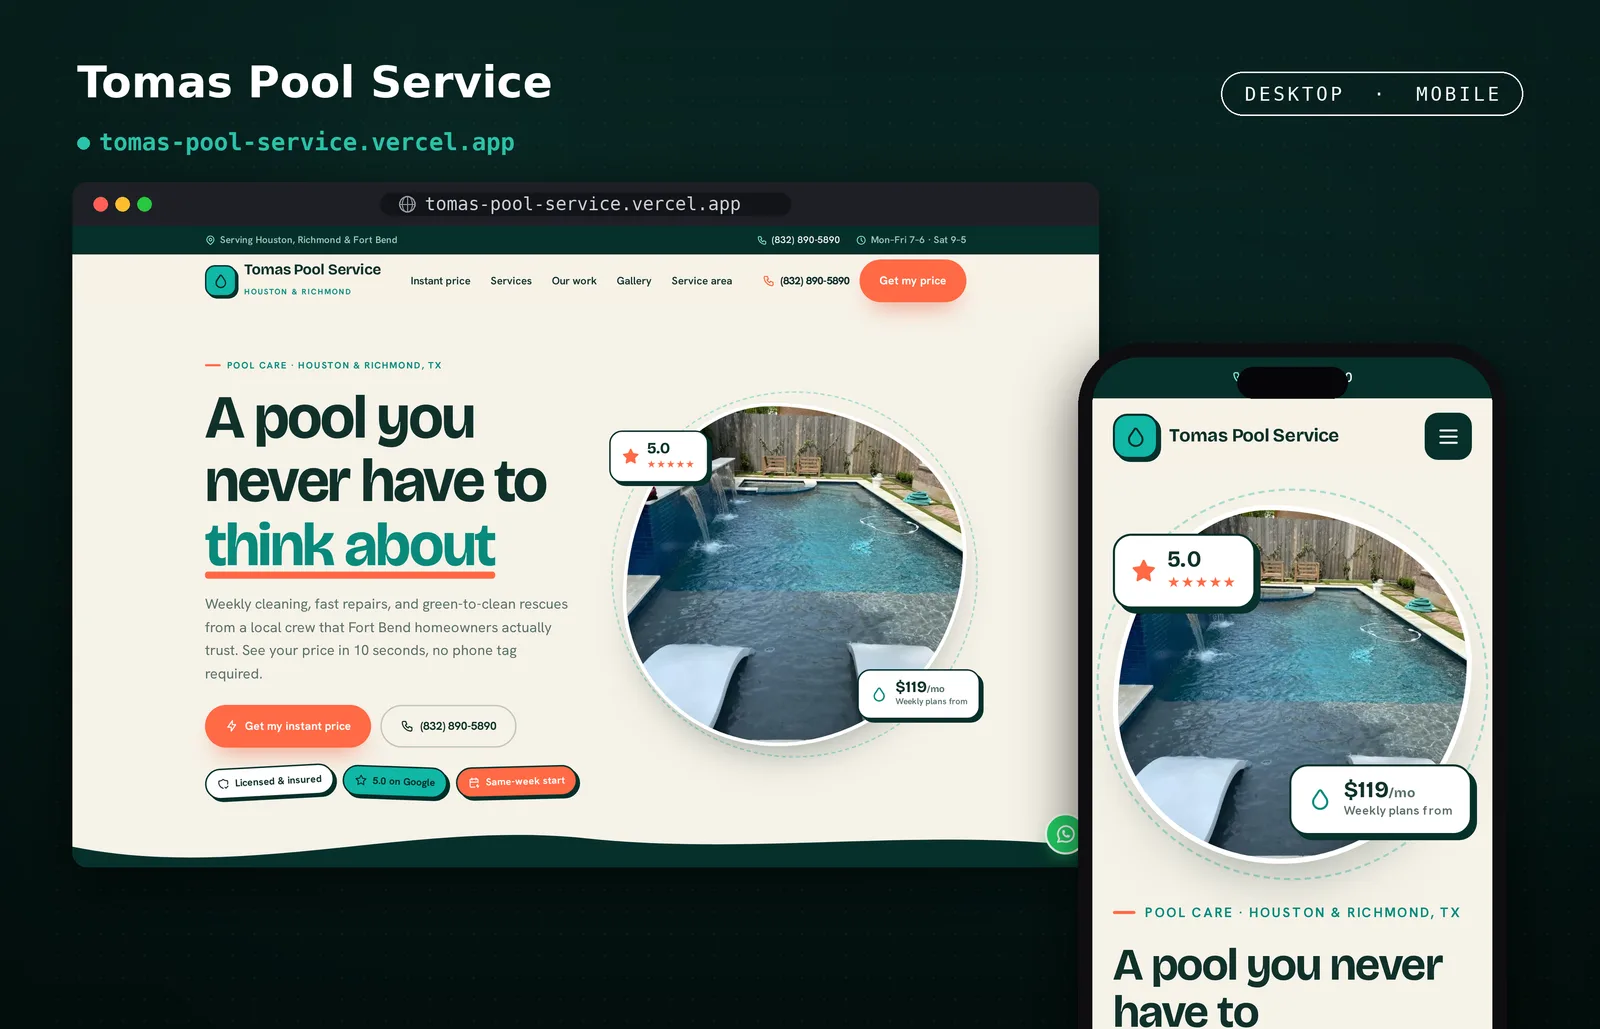
Task: Click the green maximize window dot
Action: [145, 204]
